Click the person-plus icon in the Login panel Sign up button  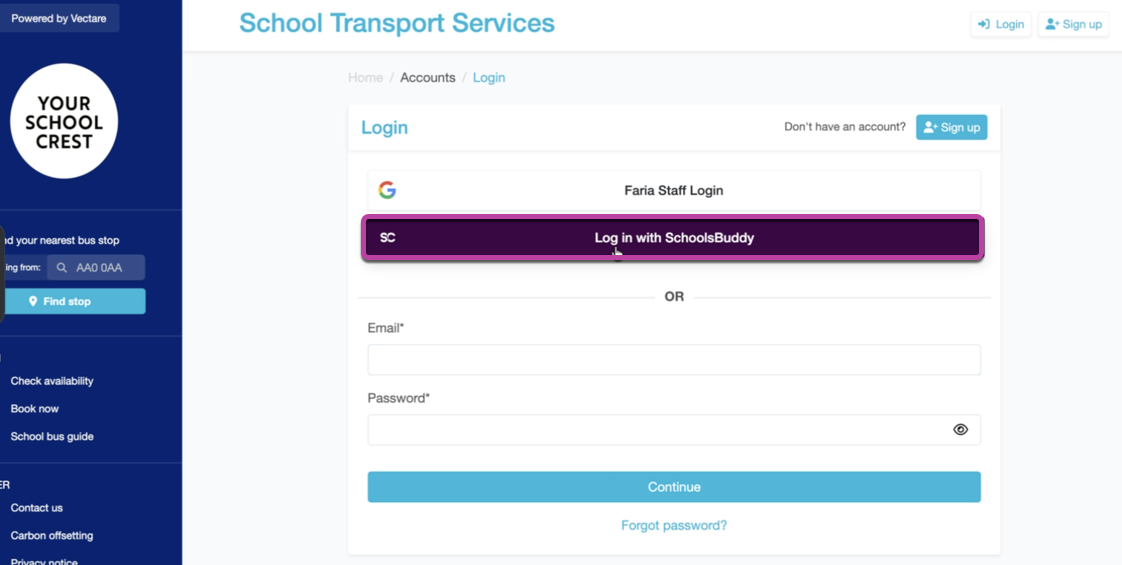click(x=930, y=127)
